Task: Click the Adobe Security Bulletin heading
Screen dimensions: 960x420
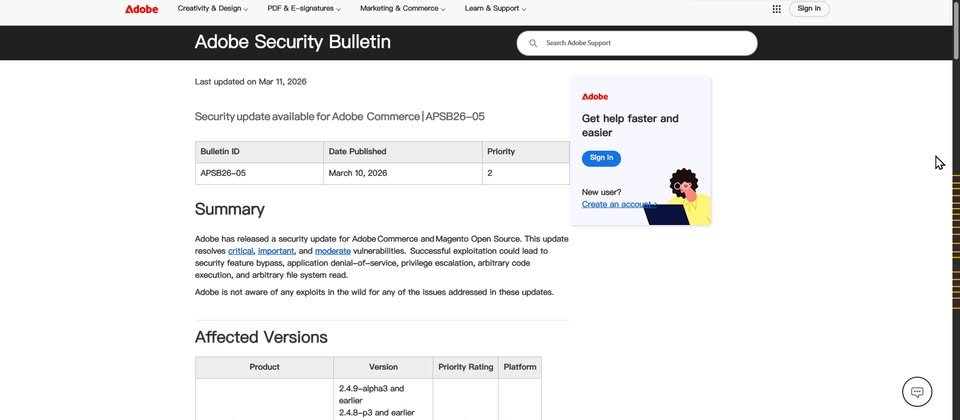Action: pyautogui.click(x=292, y=42)
